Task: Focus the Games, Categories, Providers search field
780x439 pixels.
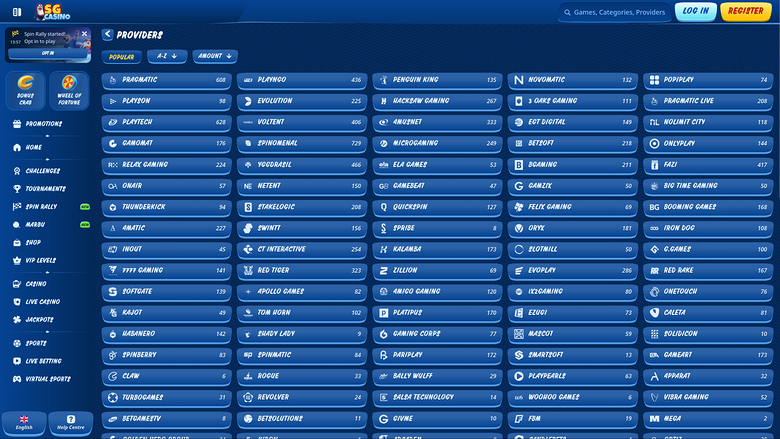Action: (614, 12)
